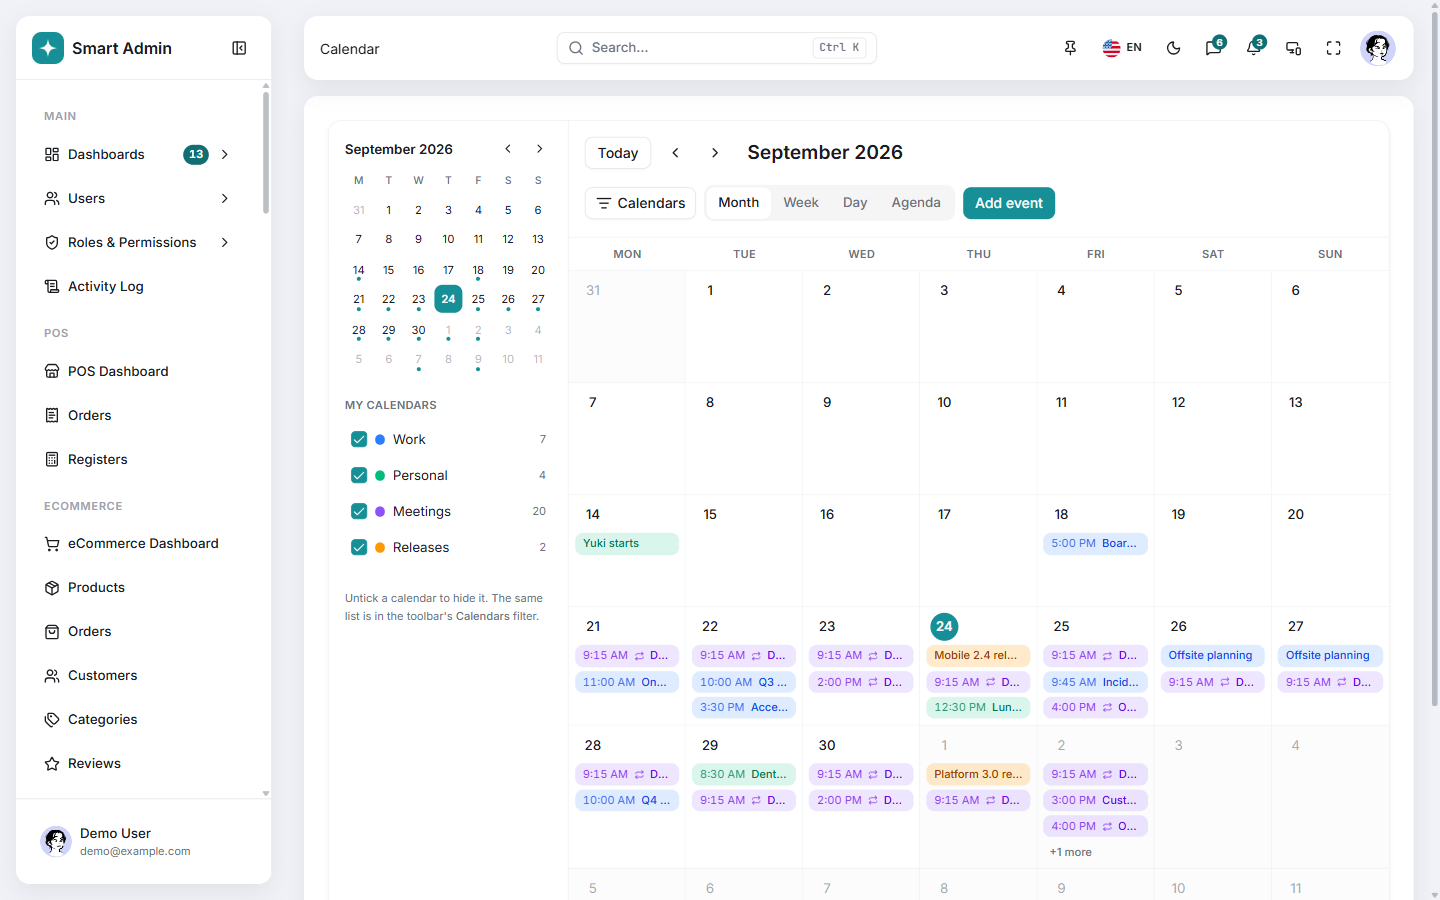Toggle dark mode with the moon icon

(1174, 48)
